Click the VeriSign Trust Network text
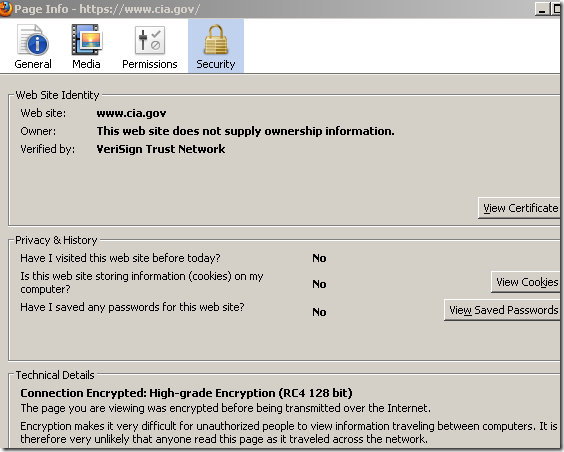The width and height of the screenshot is (564, 452). tap(161, 149)
